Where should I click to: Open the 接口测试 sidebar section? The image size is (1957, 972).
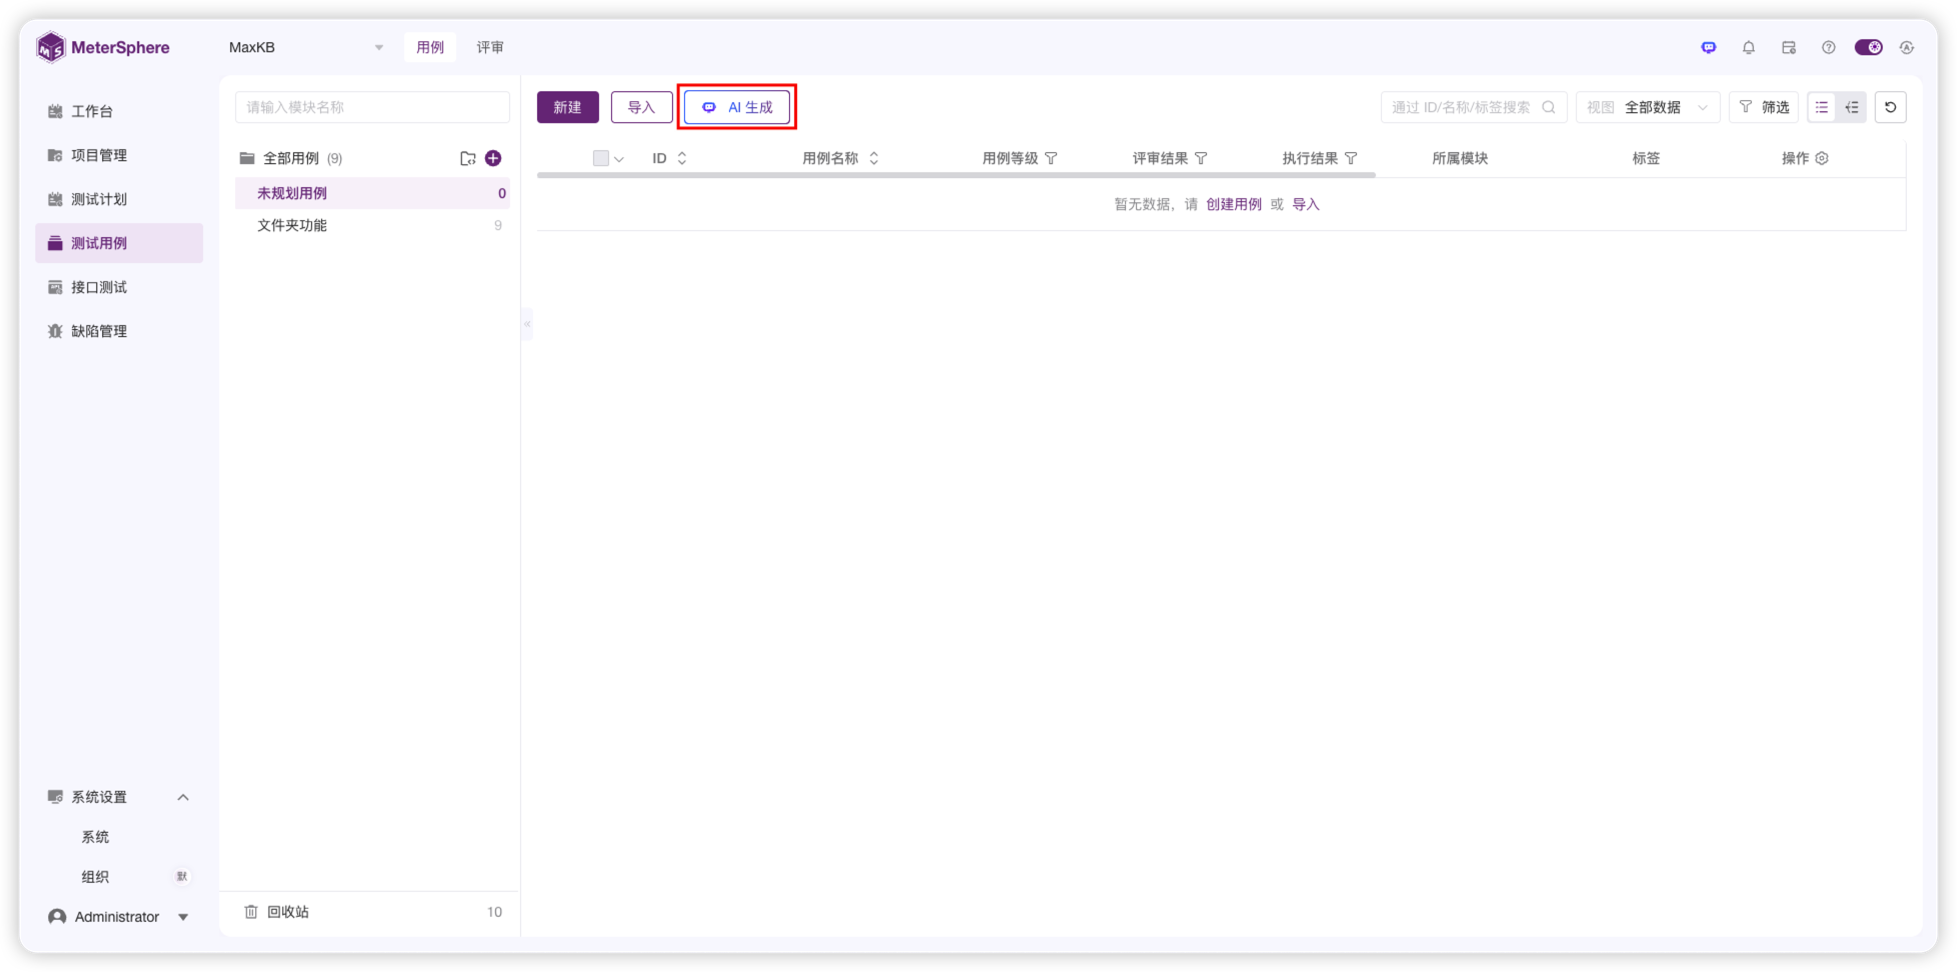98,287
